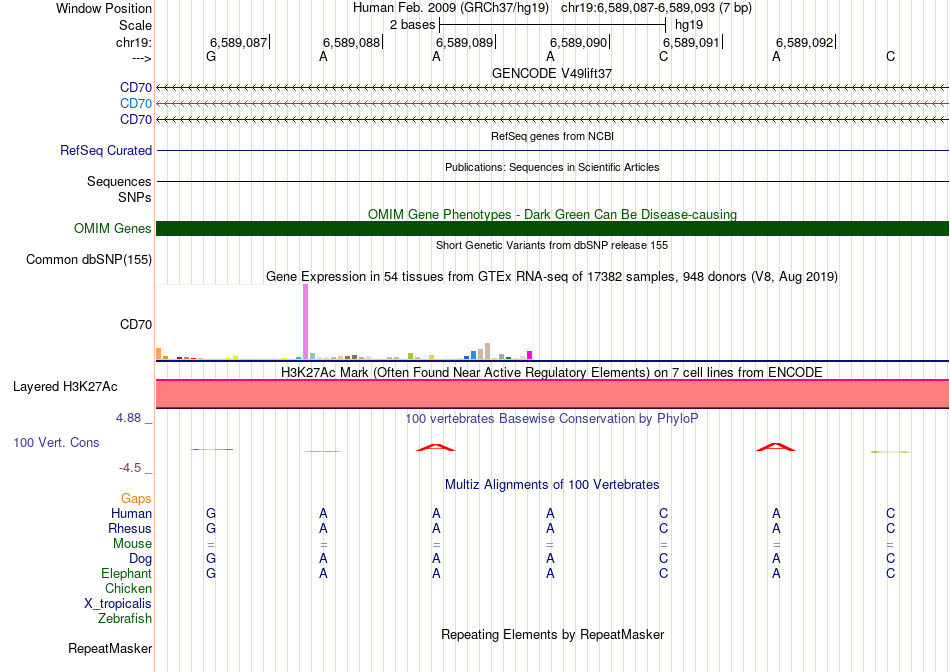Screen dimensions: 950x672
Task: Click the -4.5 PhyloP lower scale value
Action: pos(130,468)
